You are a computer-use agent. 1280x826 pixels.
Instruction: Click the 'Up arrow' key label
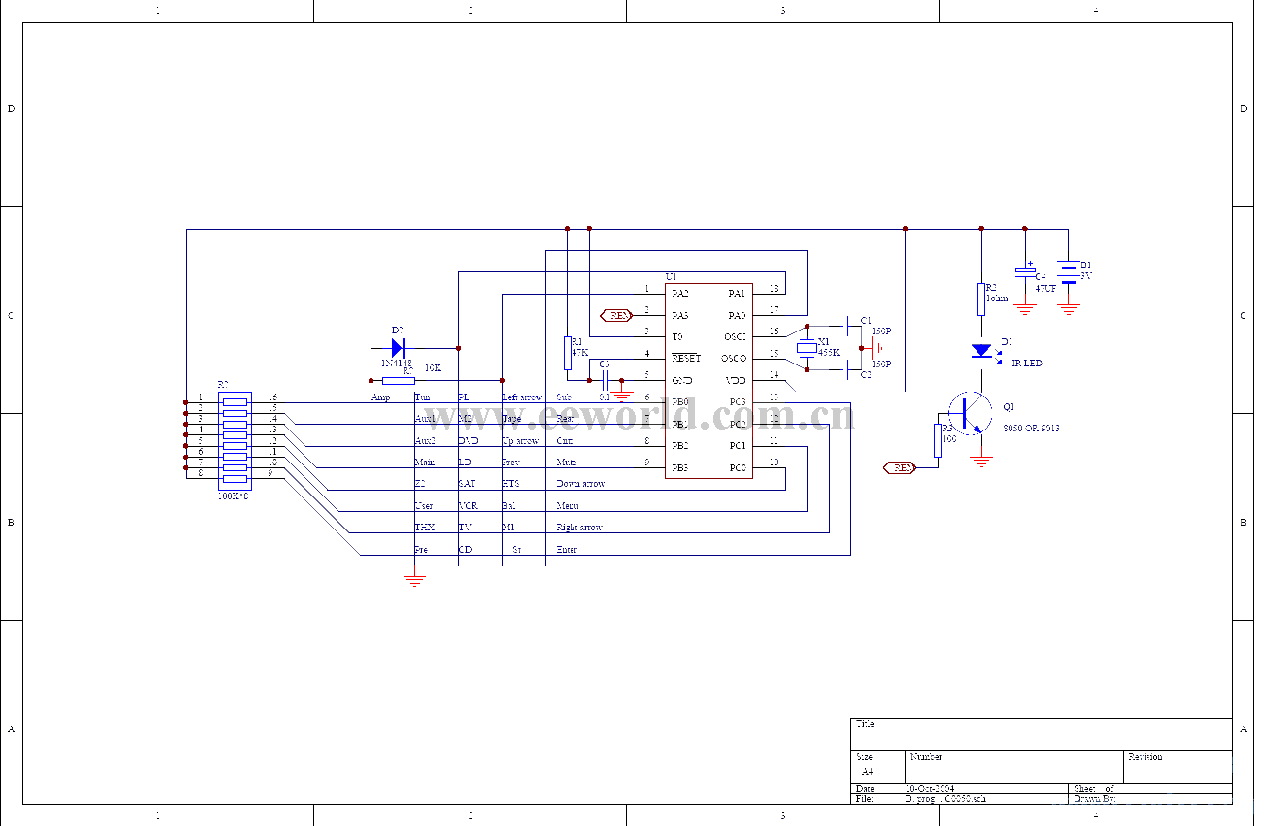pos(520,441)
